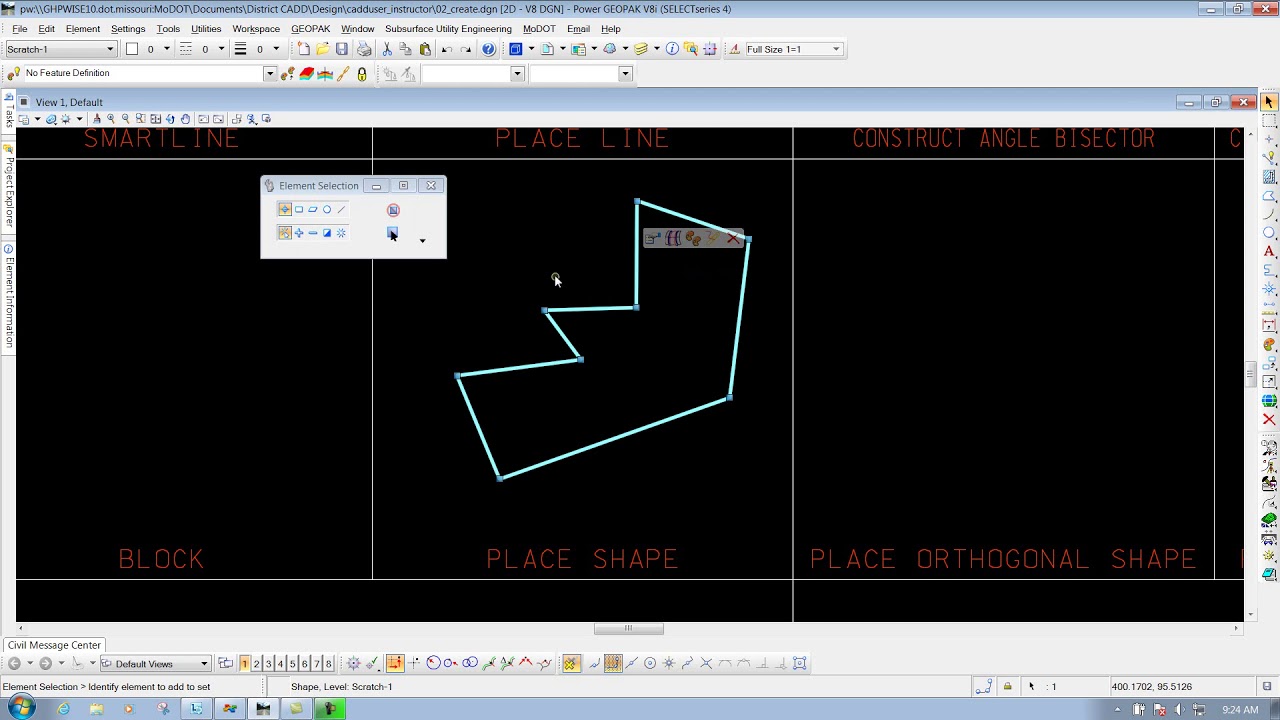The height and width of the screenshot is (720, 1280).
Task: Click the Print icon
Action: pyautogui.click(x=364, y=49)
